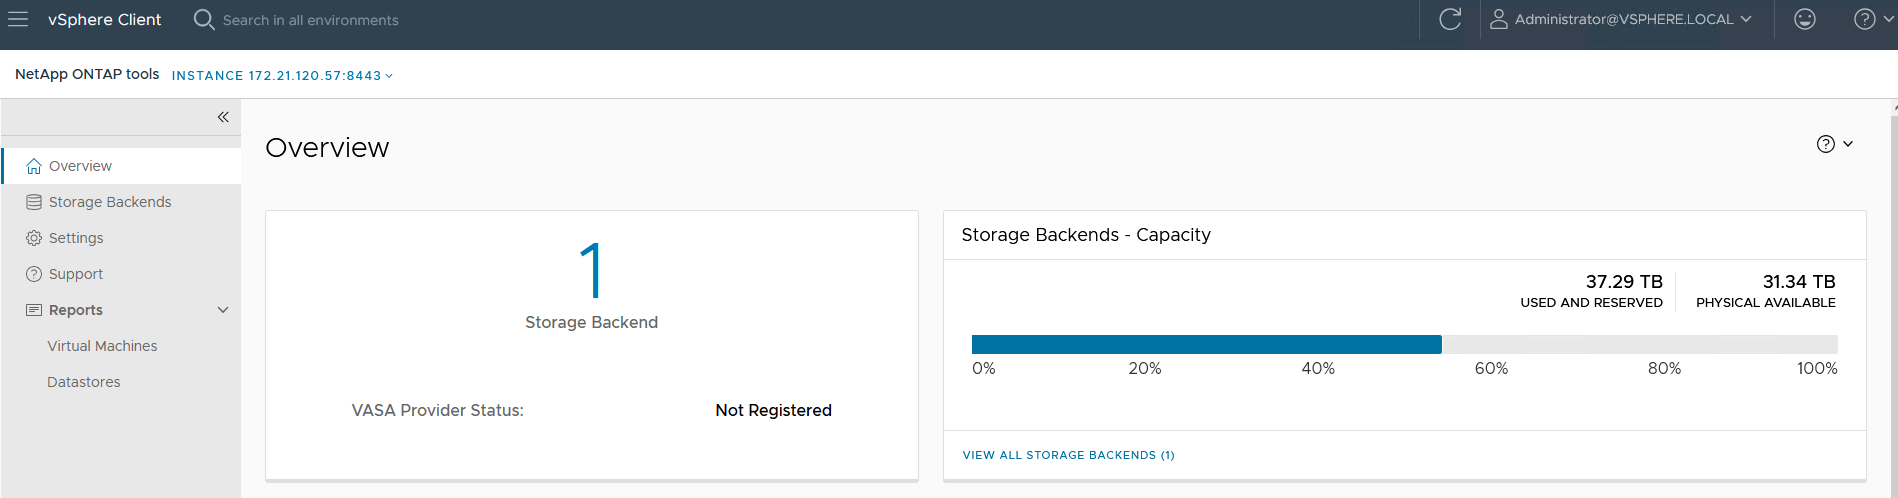Collapse the Reports section chevron
Image resolution: width=1898 pixels, height=498 pixels.
click(223, 310)
